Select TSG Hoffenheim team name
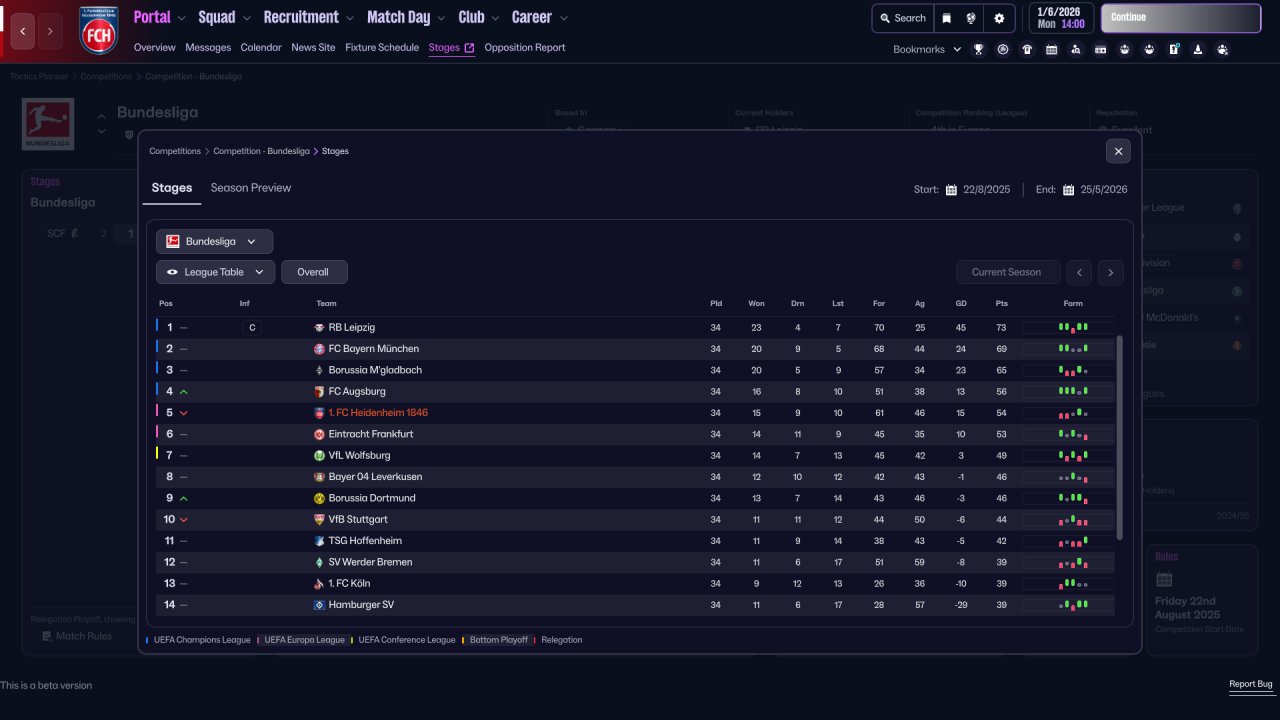The image size is (1280, 720). (367, 541)
